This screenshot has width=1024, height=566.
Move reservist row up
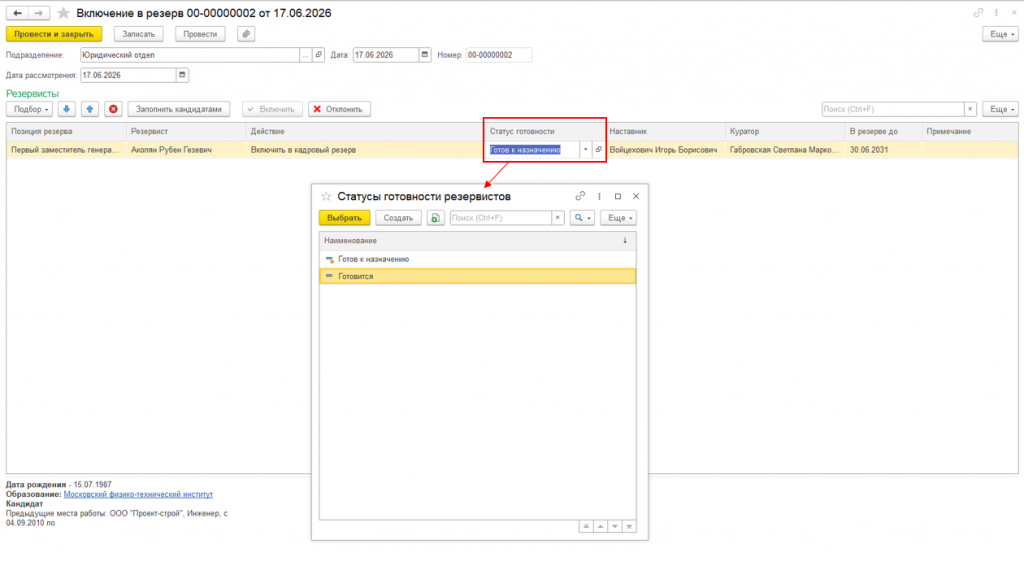[90, 109]
